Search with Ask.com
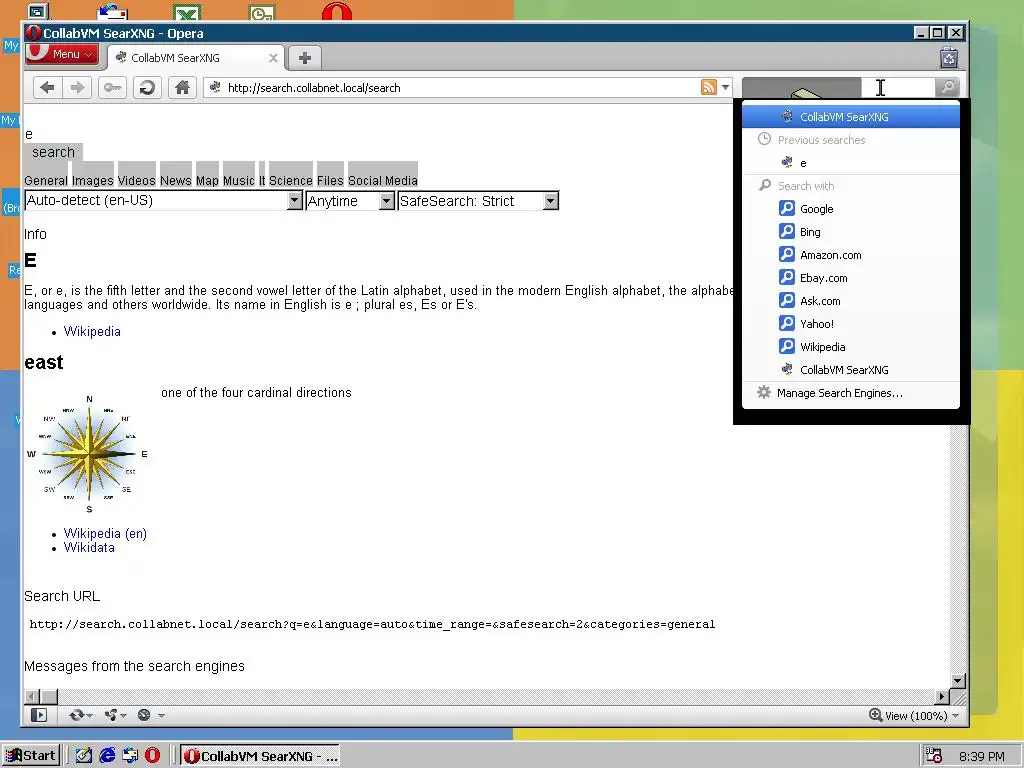Image resolution: width=1024 pixels, height=768 pixels. pos(851,300)
